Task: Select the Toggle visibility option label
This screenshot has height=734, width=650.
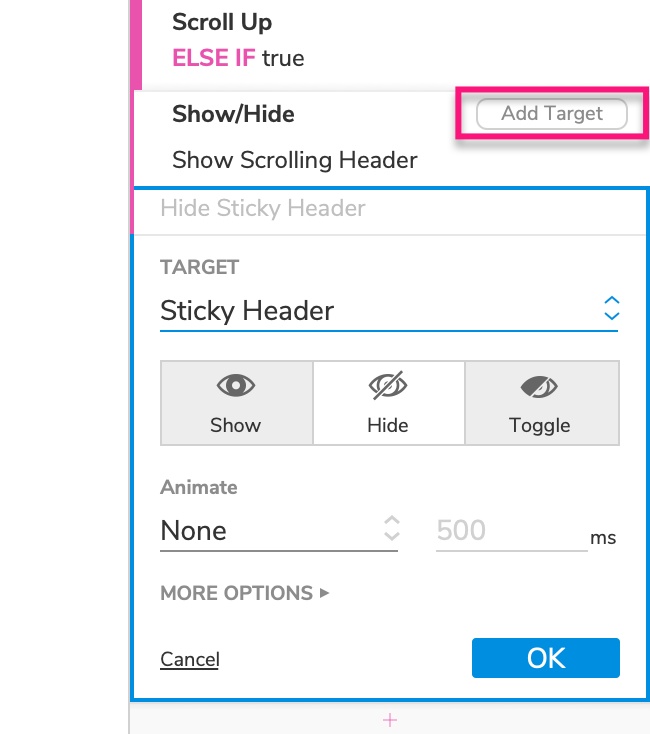Action: (x=540, y=425)
